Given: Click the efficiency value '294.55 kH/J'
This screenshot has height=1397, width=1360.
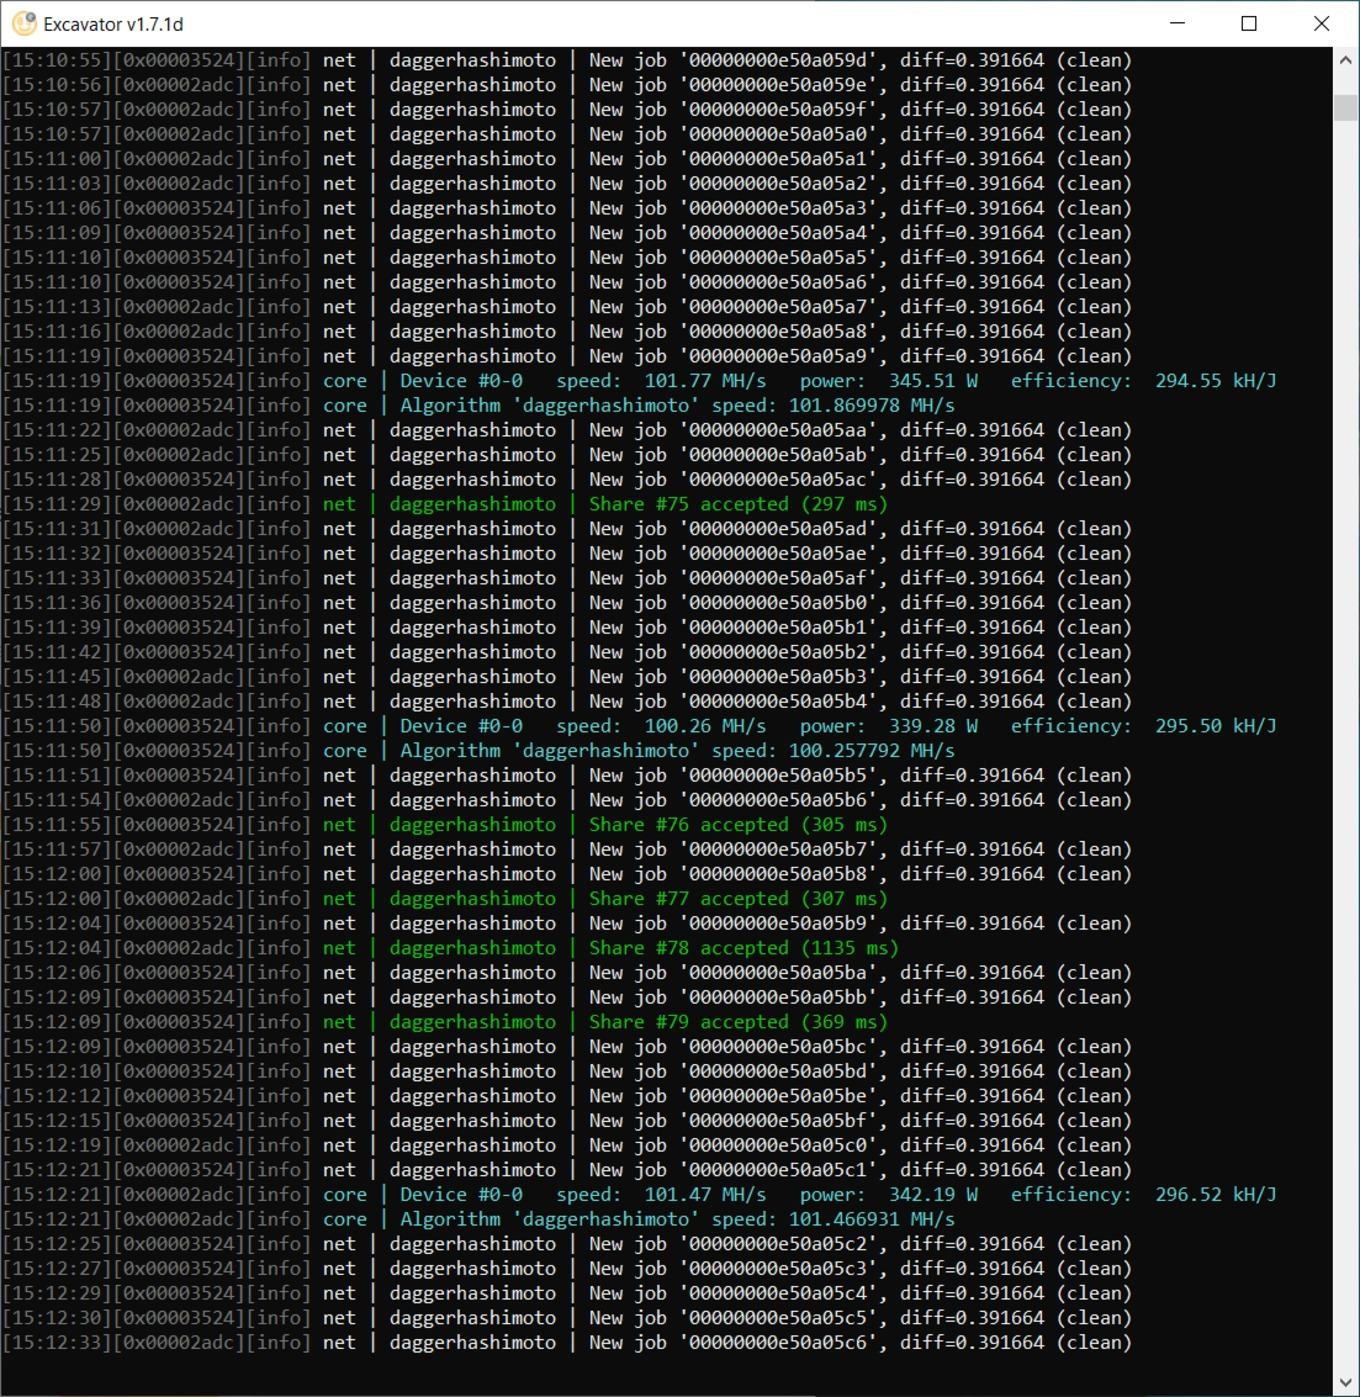Looking at the screenshot, I should tap(1216, 380).
